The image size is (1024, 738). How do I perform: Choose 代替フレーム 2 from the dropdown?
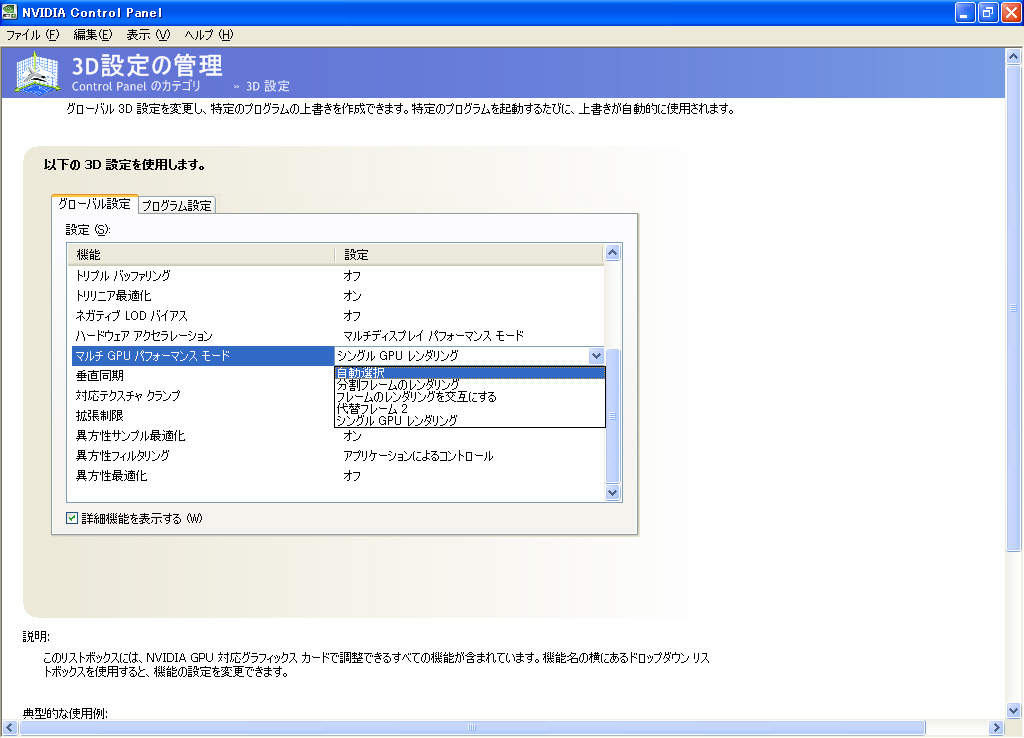click(470, 408)
